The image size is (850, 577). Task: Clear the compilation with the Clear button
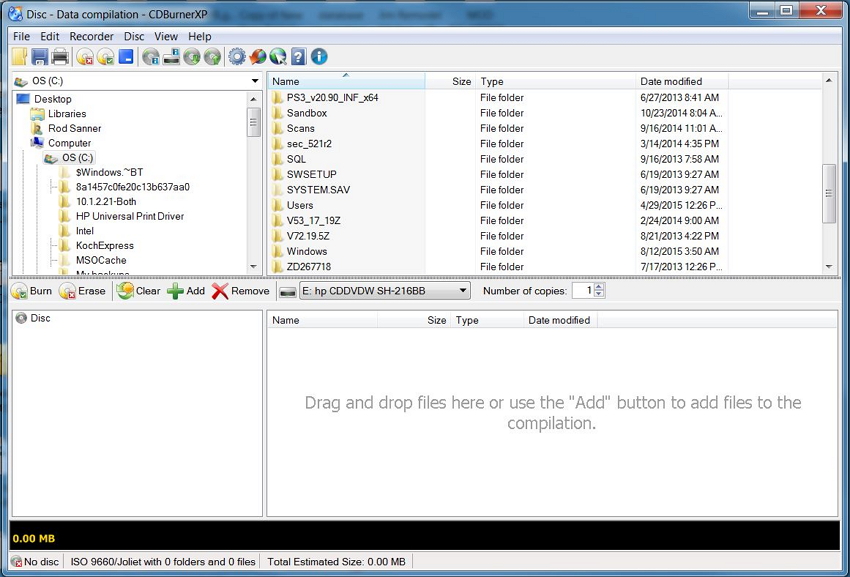[x=139, y=291]
